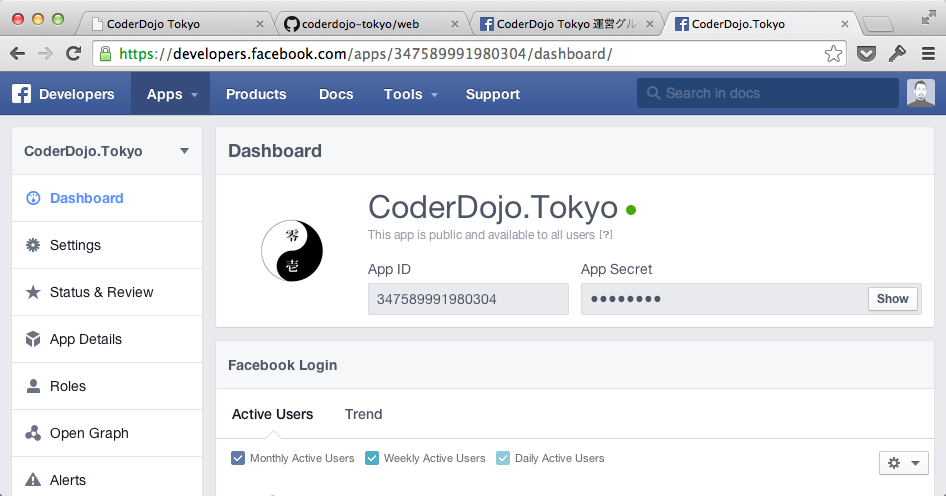Reload the page with the refresh icon
This screenshot has width=946, height=496.
point(74,54)
